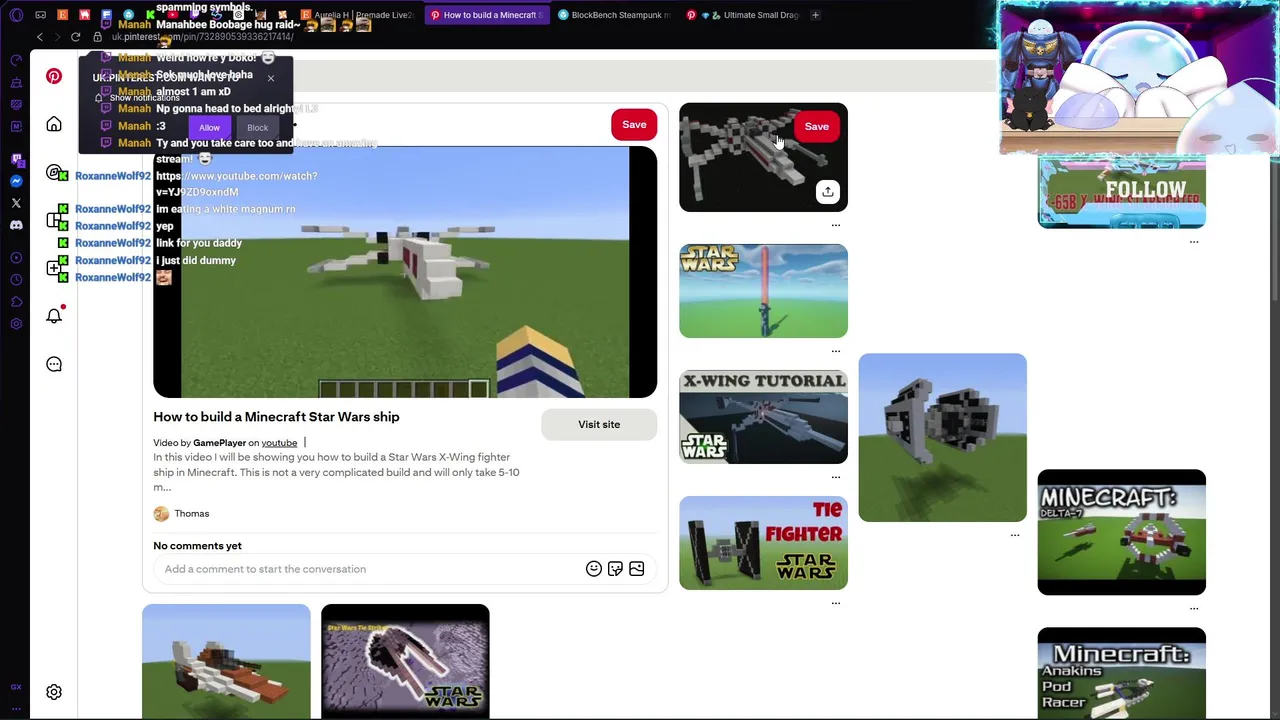This screenshot has height=720, width=1280.
Task: Open Star Wars Tie Striker thumbnail
Action: click(x=405, y=661)
